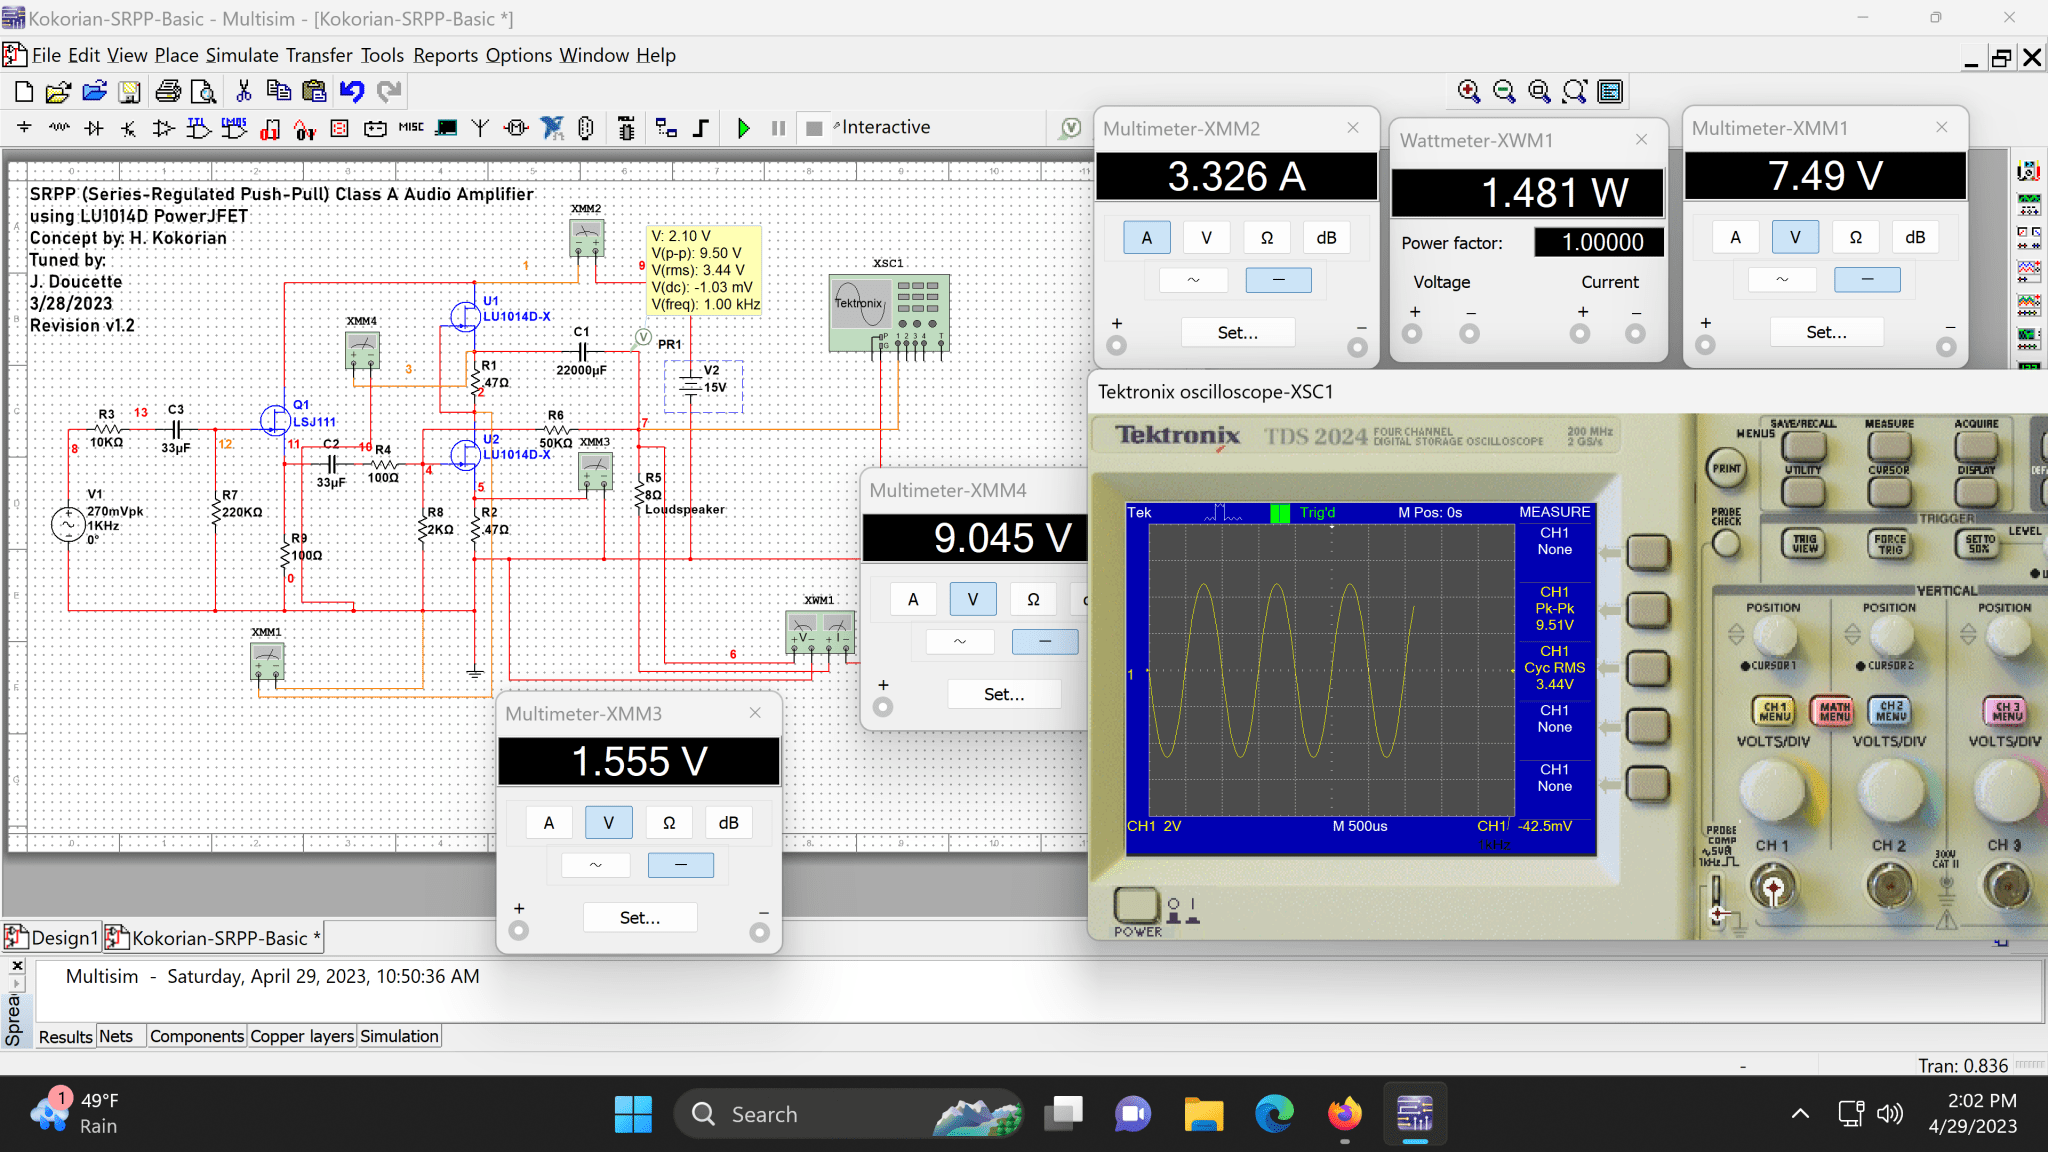Open print preview
Image resolution: width=2048 pixels, height=1152 pixels.
[x=204, y=92]
